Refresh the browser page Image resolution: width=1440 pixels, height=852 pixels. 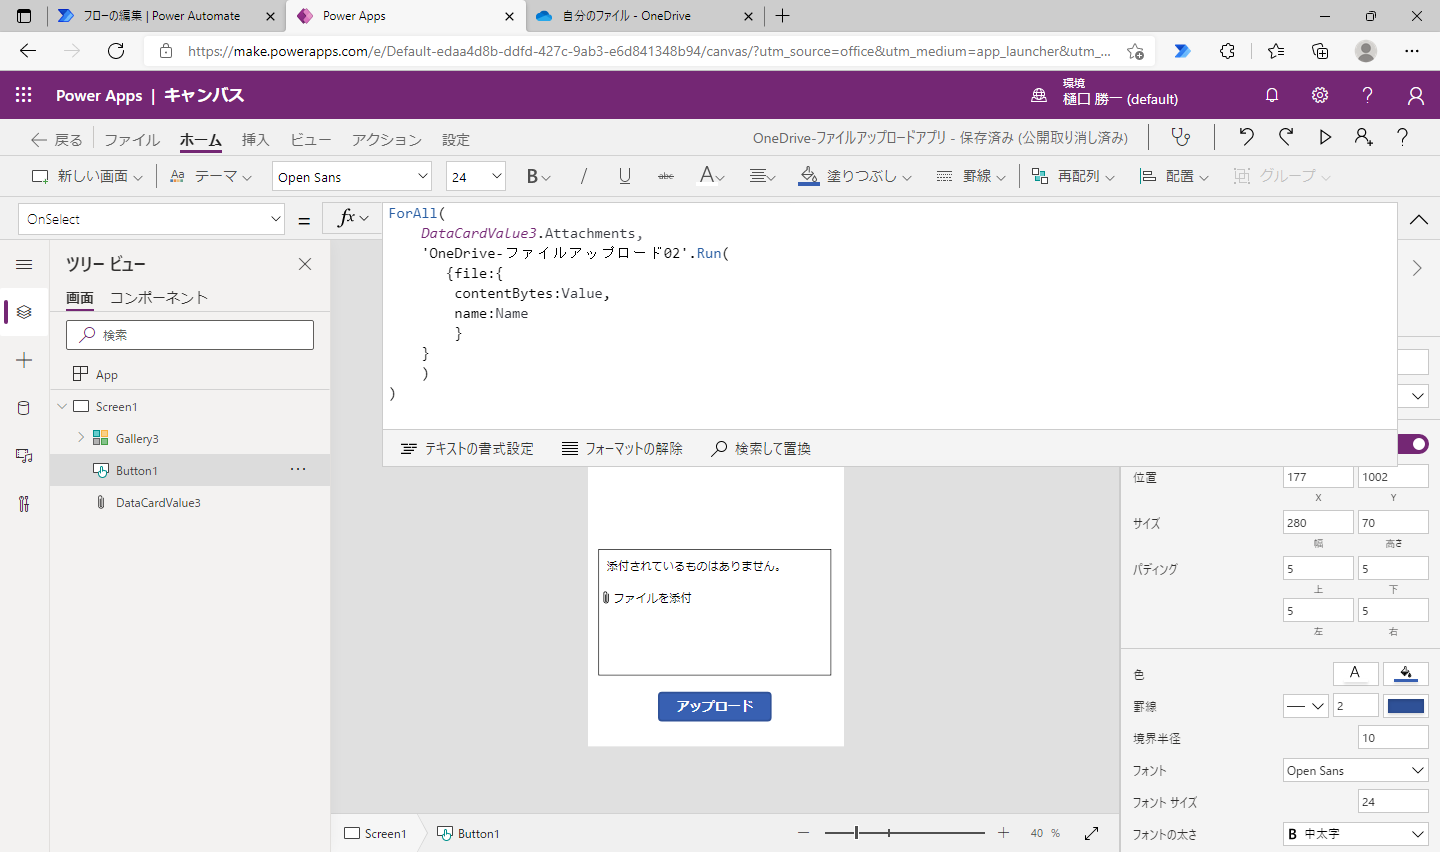coord(116,51)
